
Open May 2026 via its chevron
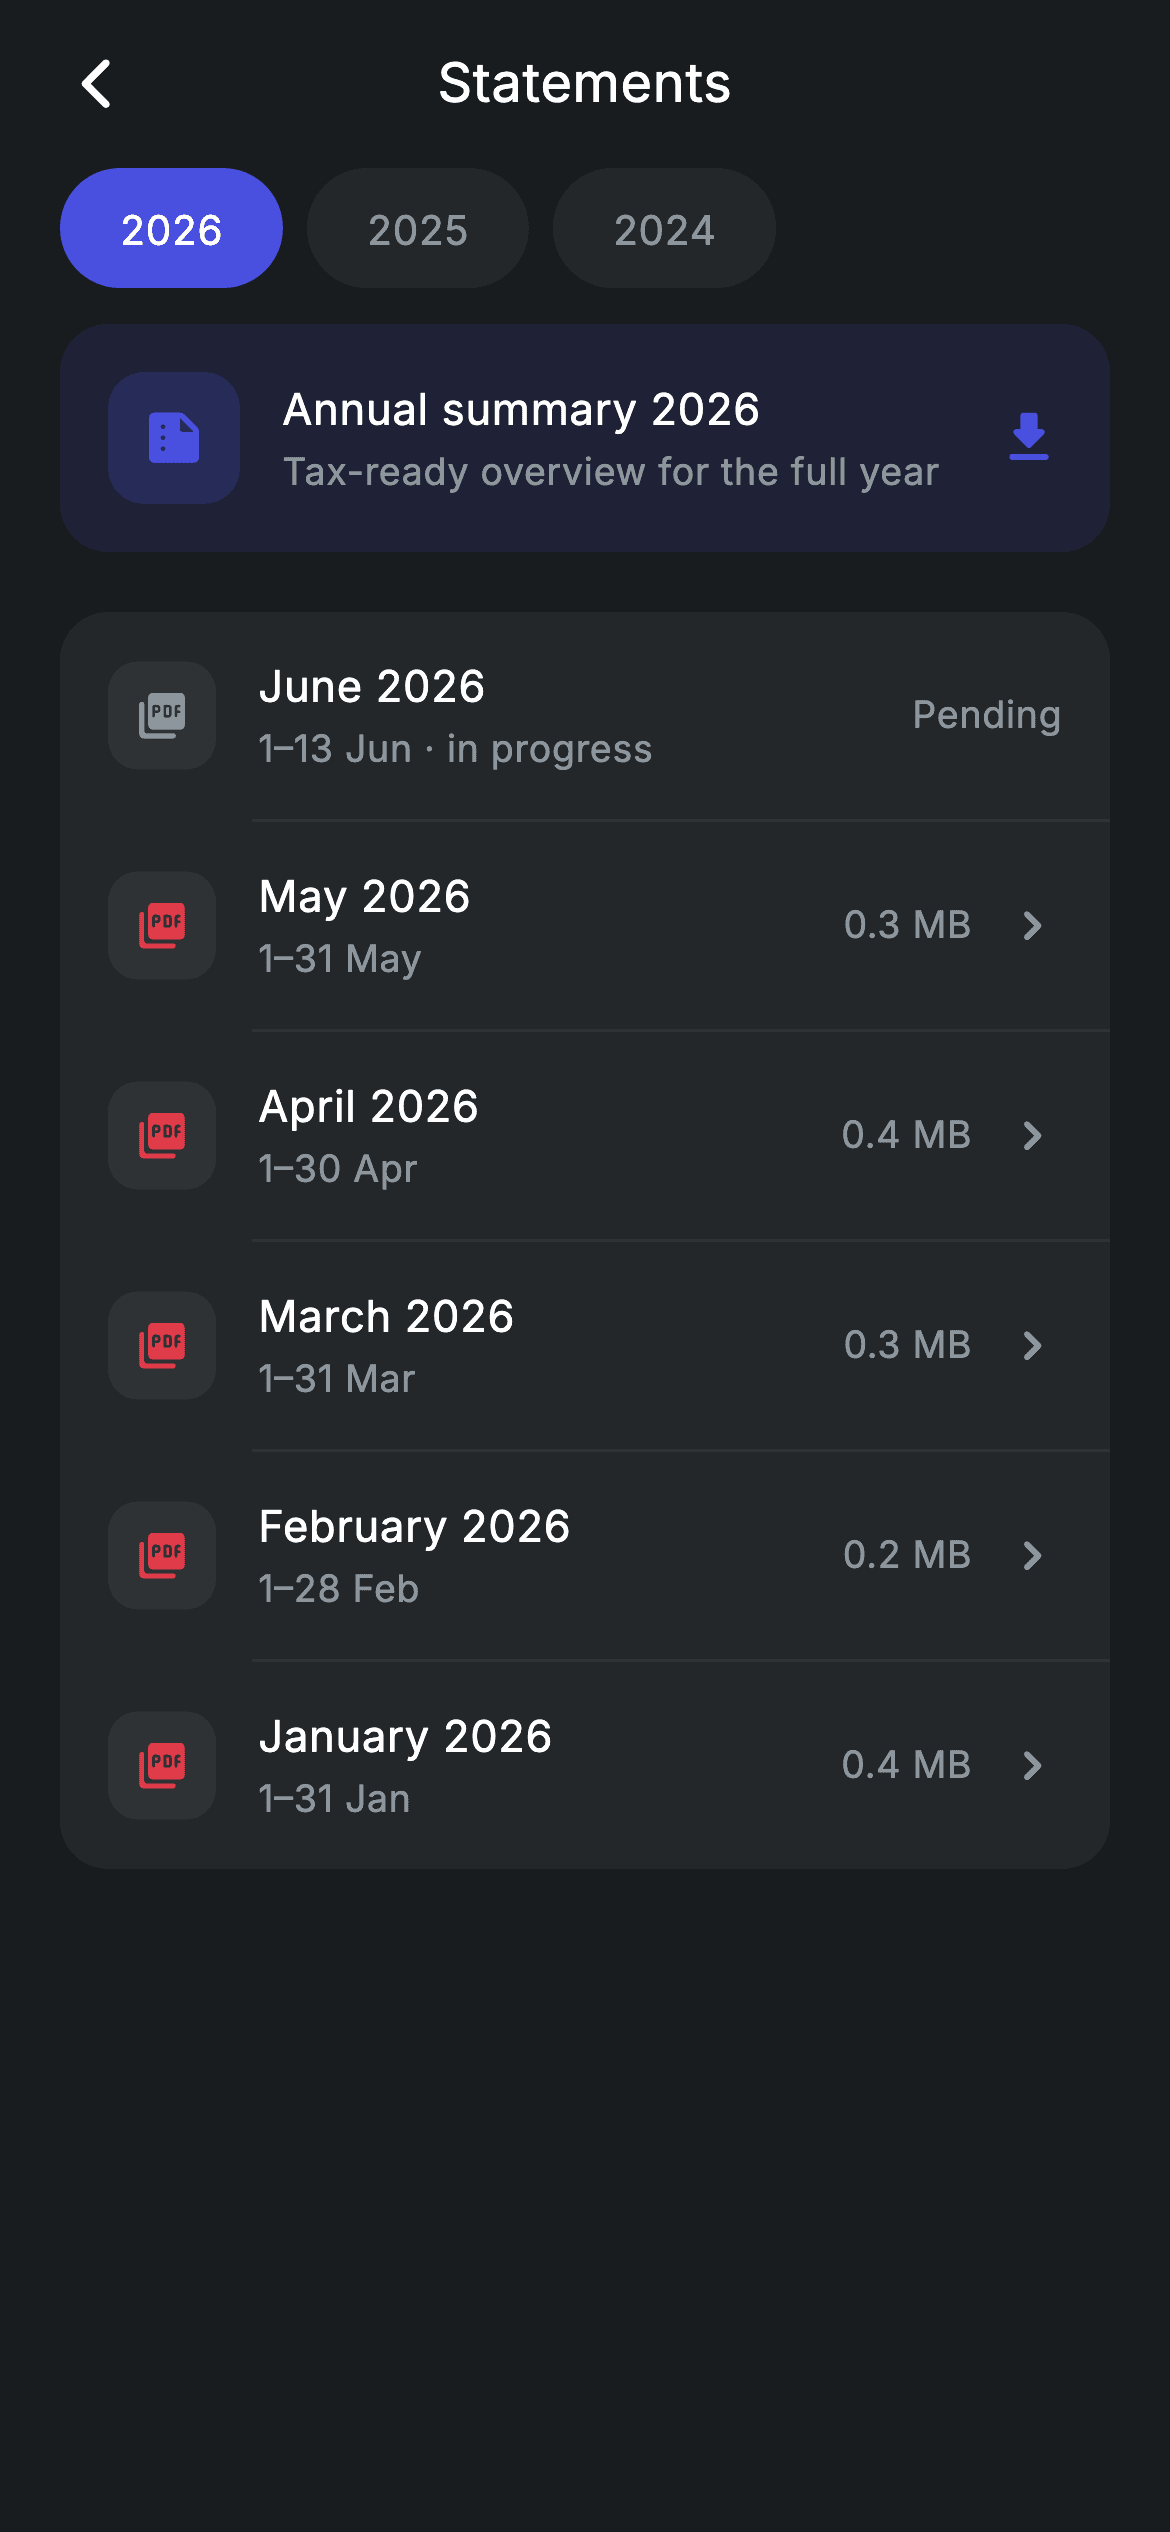[1033, 925]
